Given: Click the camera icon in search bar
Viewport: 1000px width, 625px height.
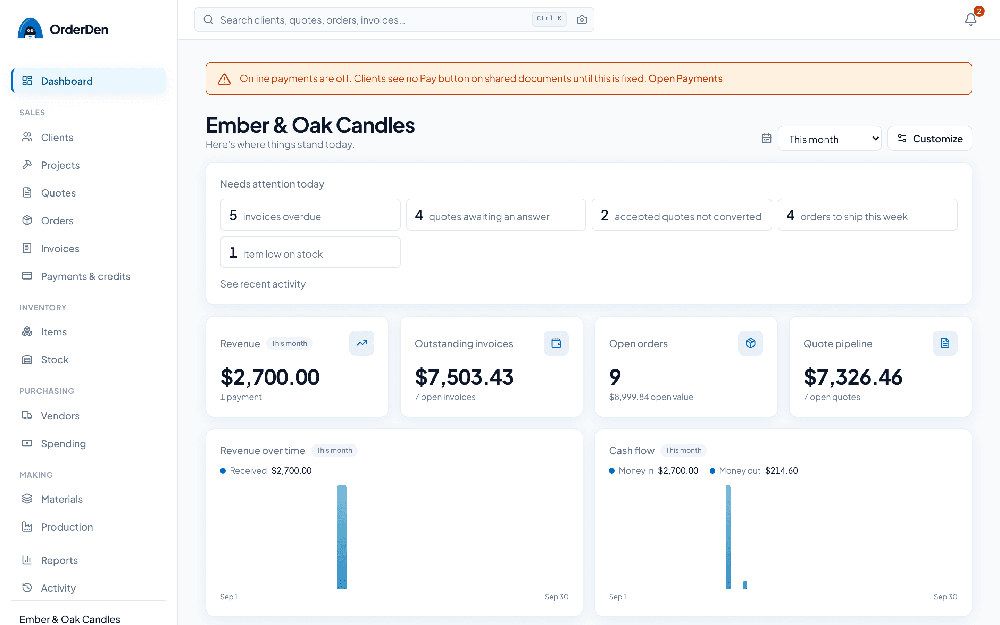Looking at the screenshot, I should (582, 20).
